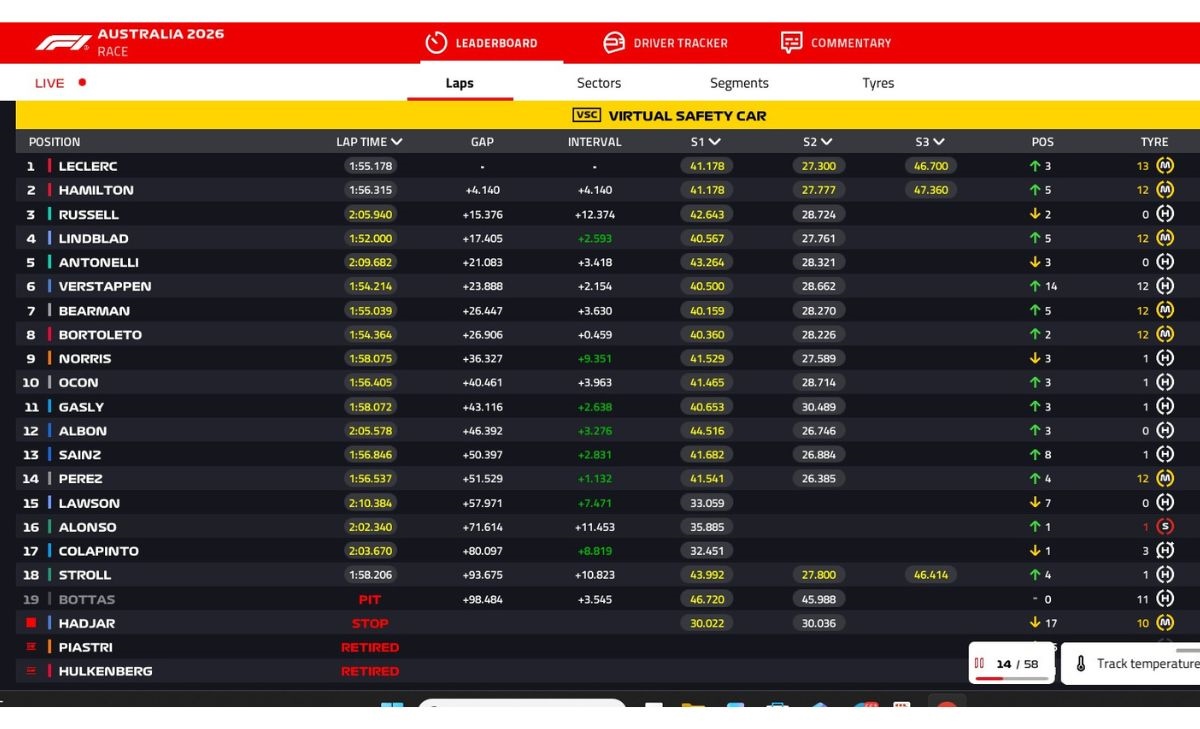Expand the S3 column dropdown

coord(938,142)
